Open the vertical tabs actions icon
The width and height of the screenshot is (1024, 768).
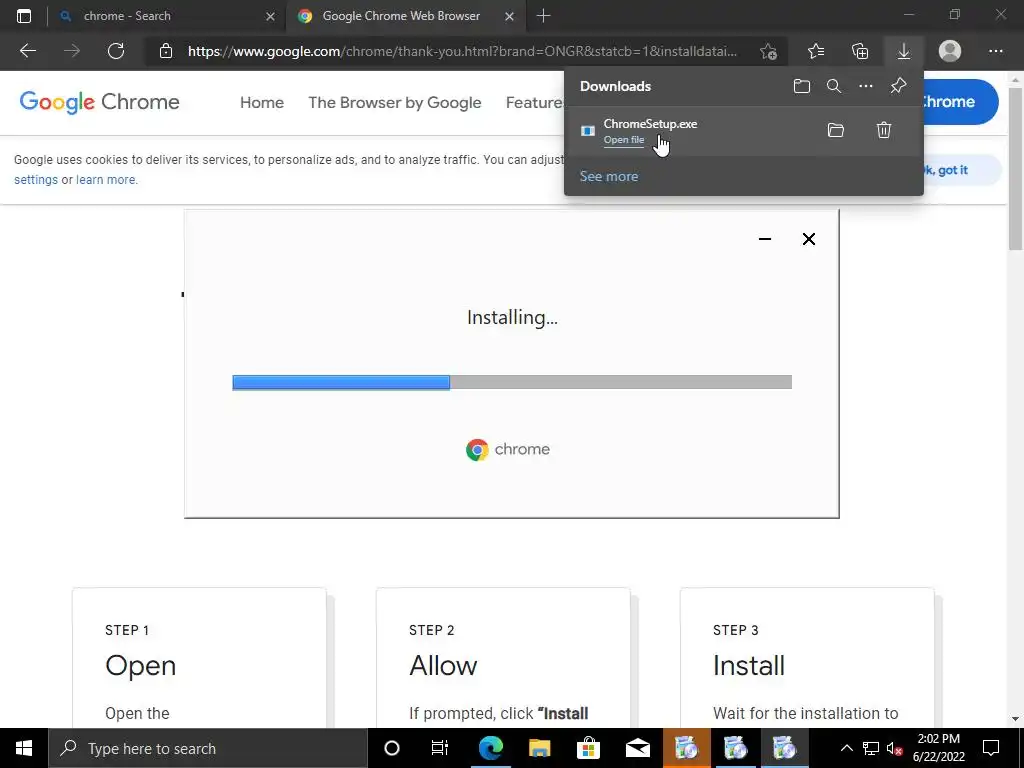(x=24, y=16)
